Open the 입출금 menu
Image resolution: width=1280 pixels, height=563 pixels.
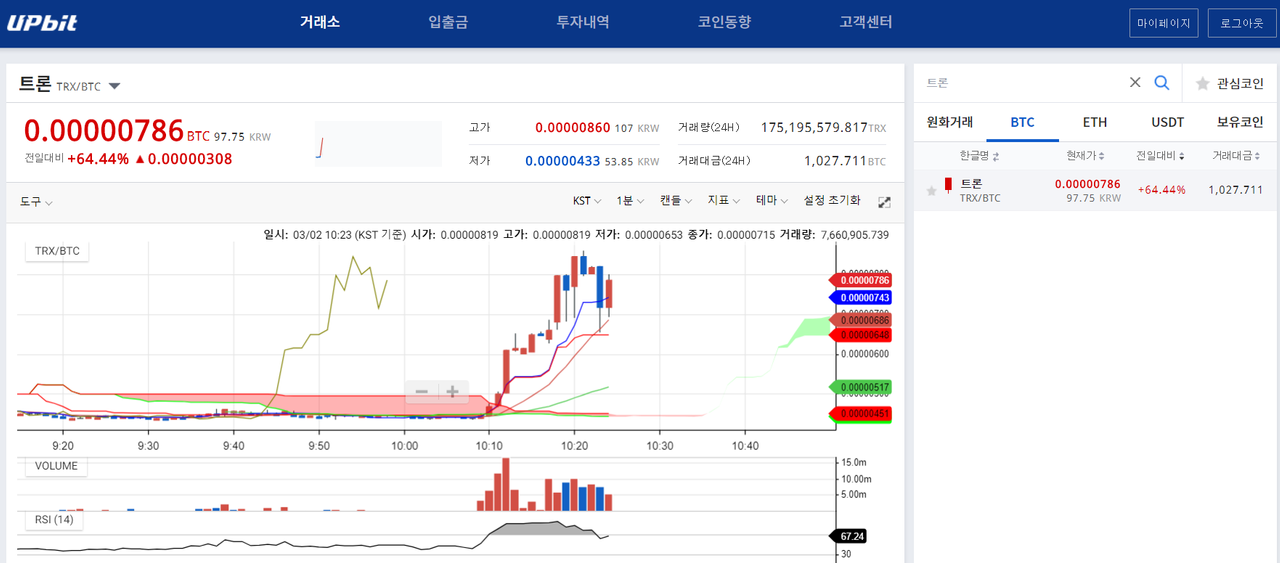(x=448, y=22)
